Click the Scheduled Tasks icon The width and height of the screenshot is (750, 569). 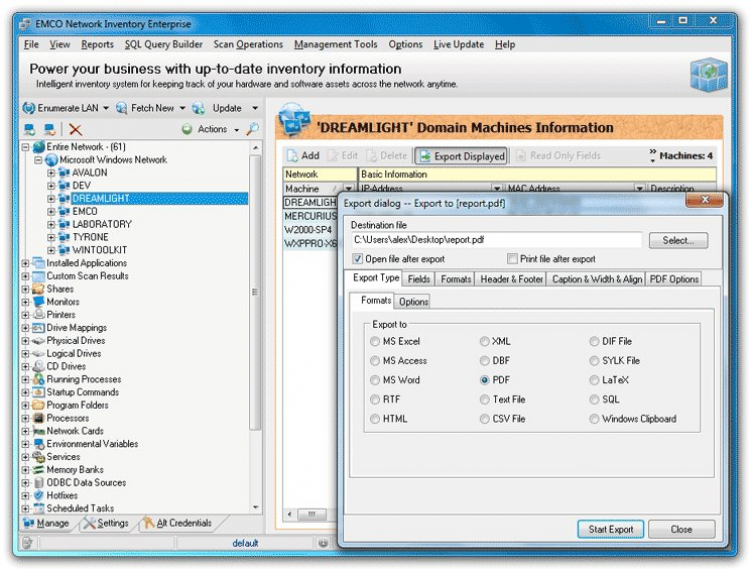(38, 508)
